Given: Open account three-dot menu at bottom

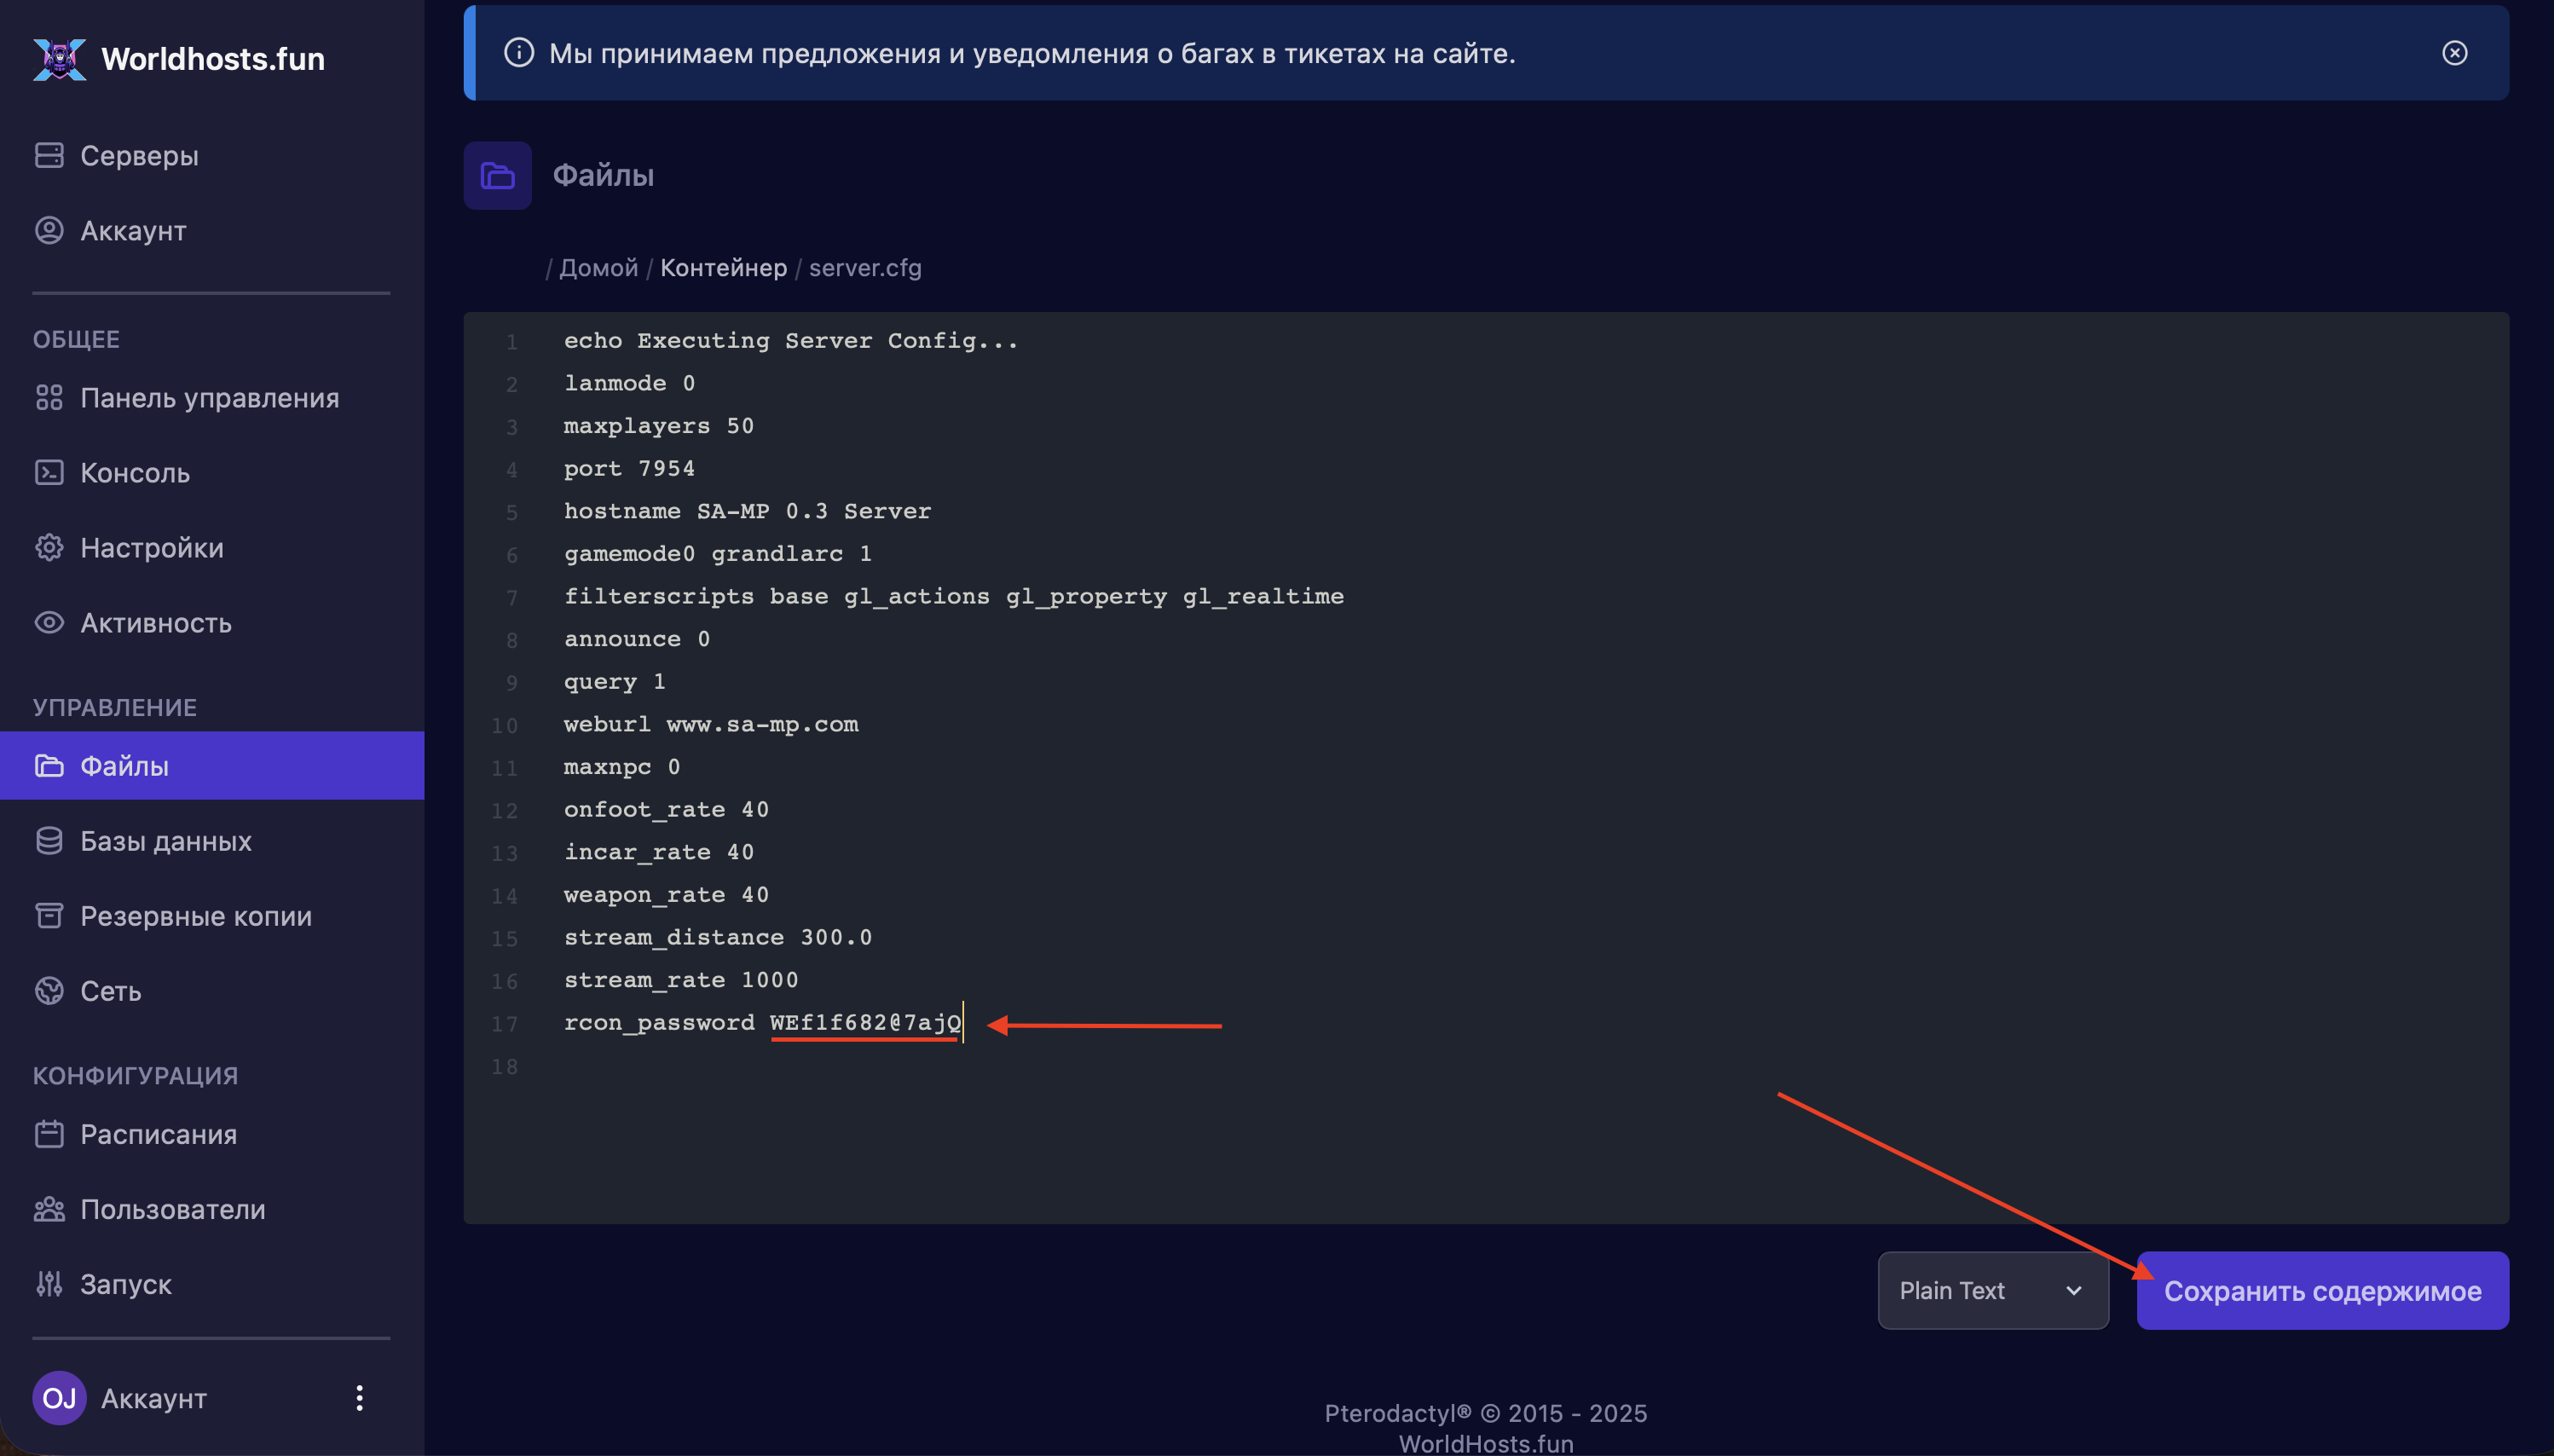Looking at the screenshot, I should 359,1397.
